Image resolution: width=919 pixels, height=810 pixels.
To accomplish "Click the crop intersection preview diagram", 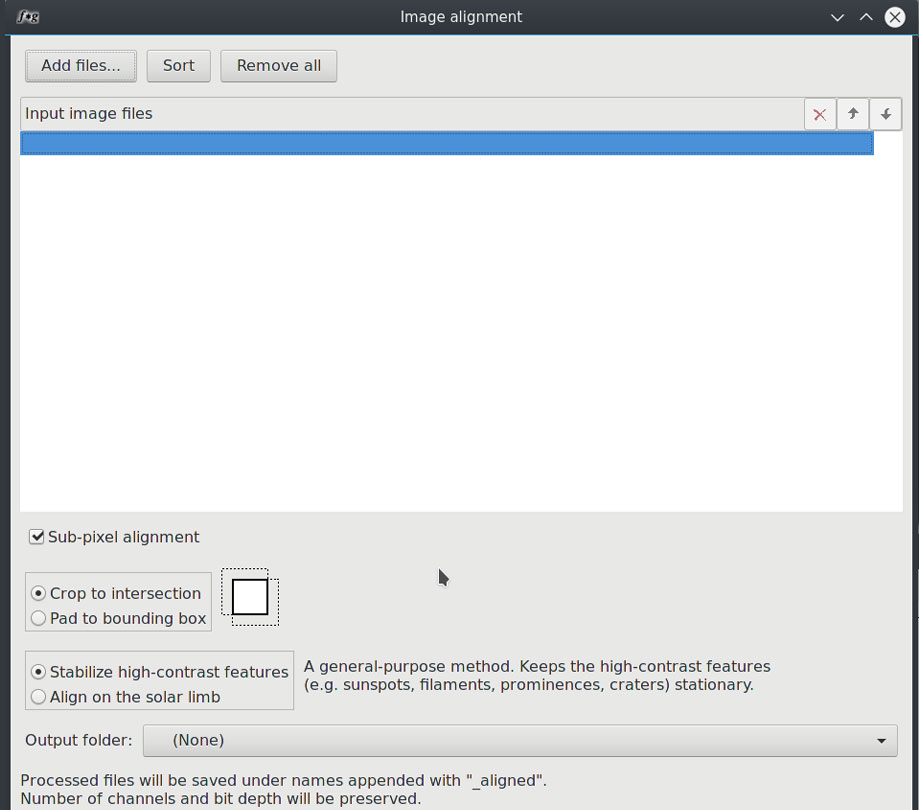I will point(250,597).
